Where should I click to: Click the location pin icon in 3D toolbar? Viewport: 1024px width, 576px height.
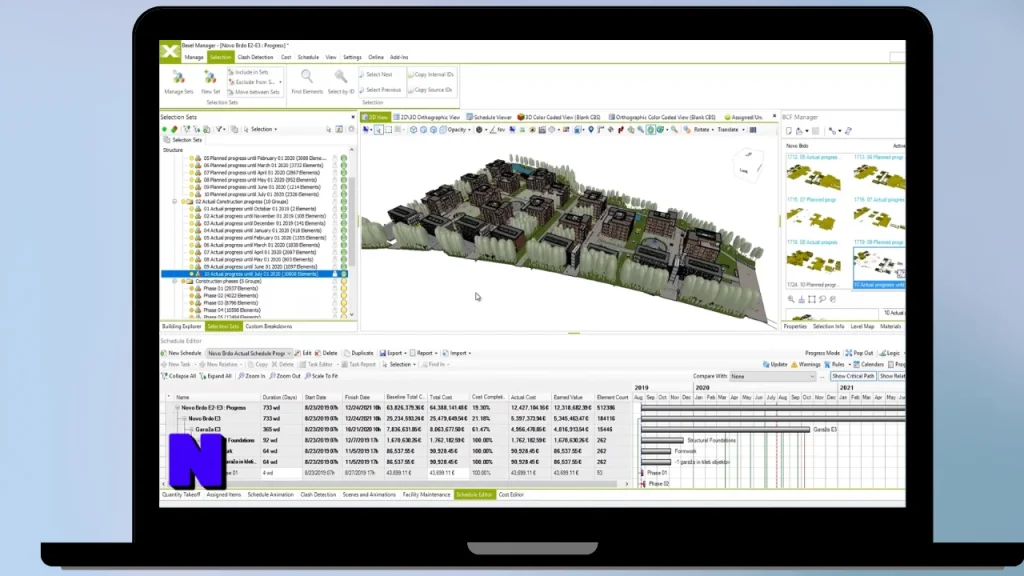click(591, 130)
